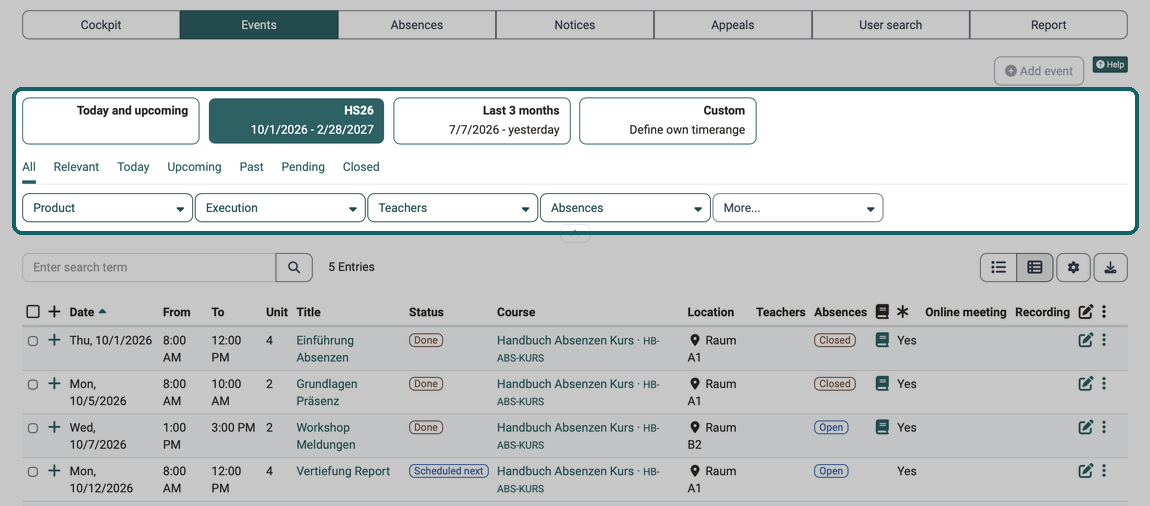Open the Appeals tab
The image size is (1150, 506).
tap(733, 25)
